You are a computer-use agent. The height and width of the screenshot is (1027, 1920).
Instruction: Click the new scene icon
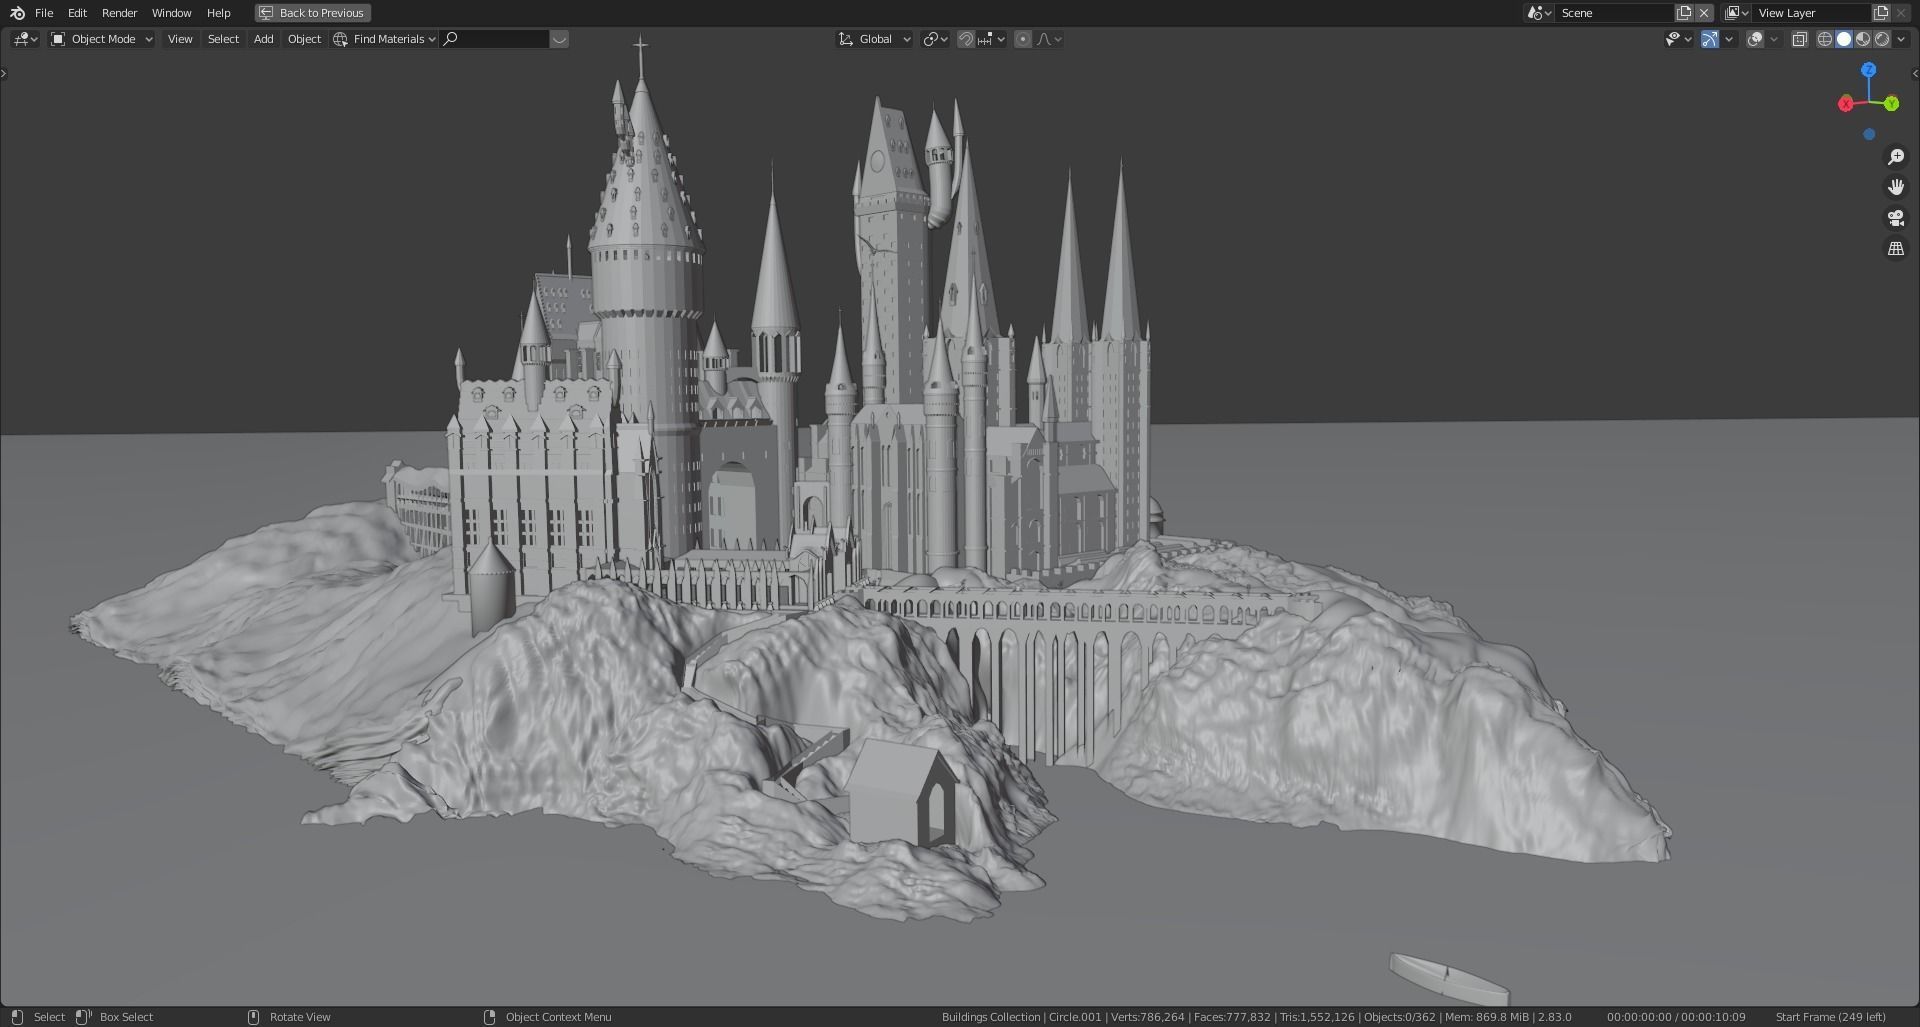(x=1684, y=13)
